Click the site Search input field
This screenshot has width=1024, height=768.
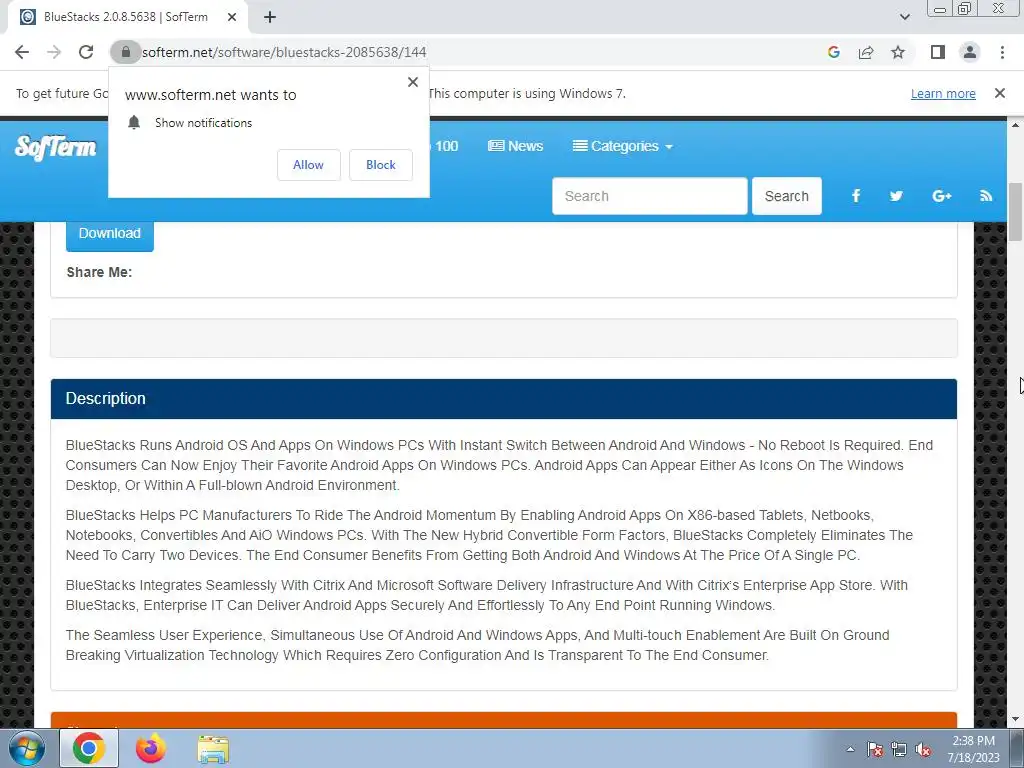(x=650, y=196)
